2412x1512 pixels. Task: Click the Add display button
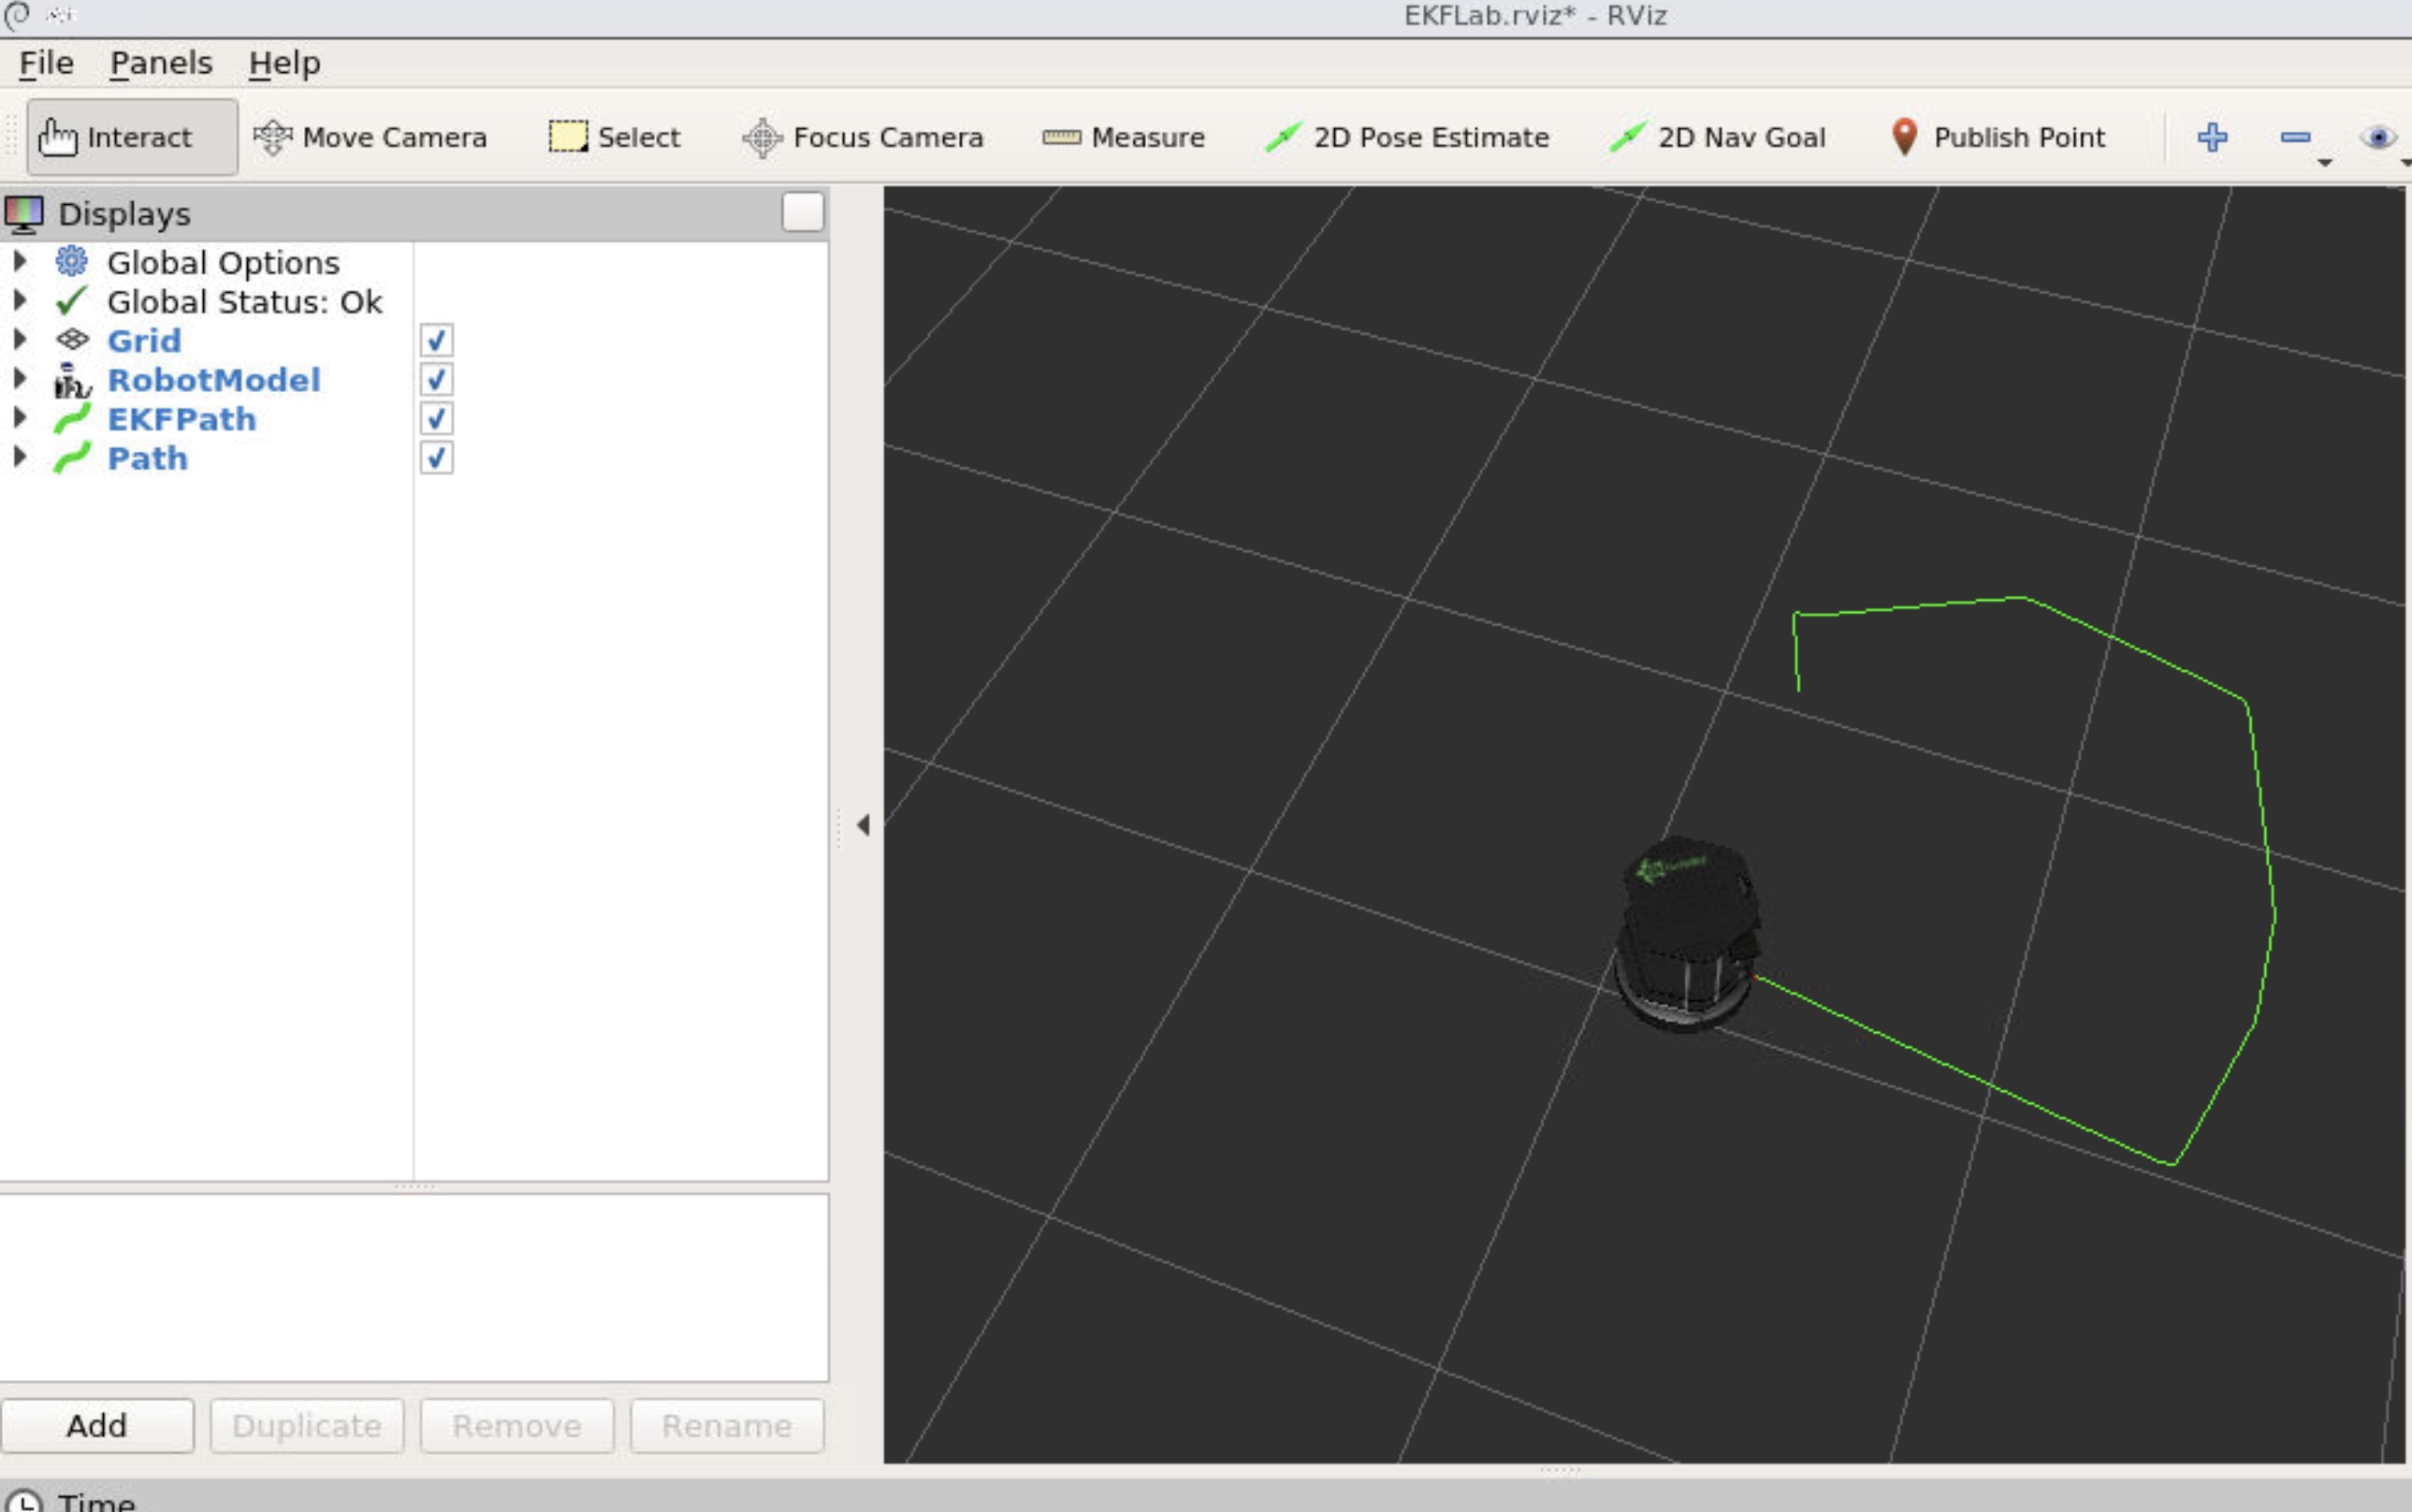coord(98,1425)
